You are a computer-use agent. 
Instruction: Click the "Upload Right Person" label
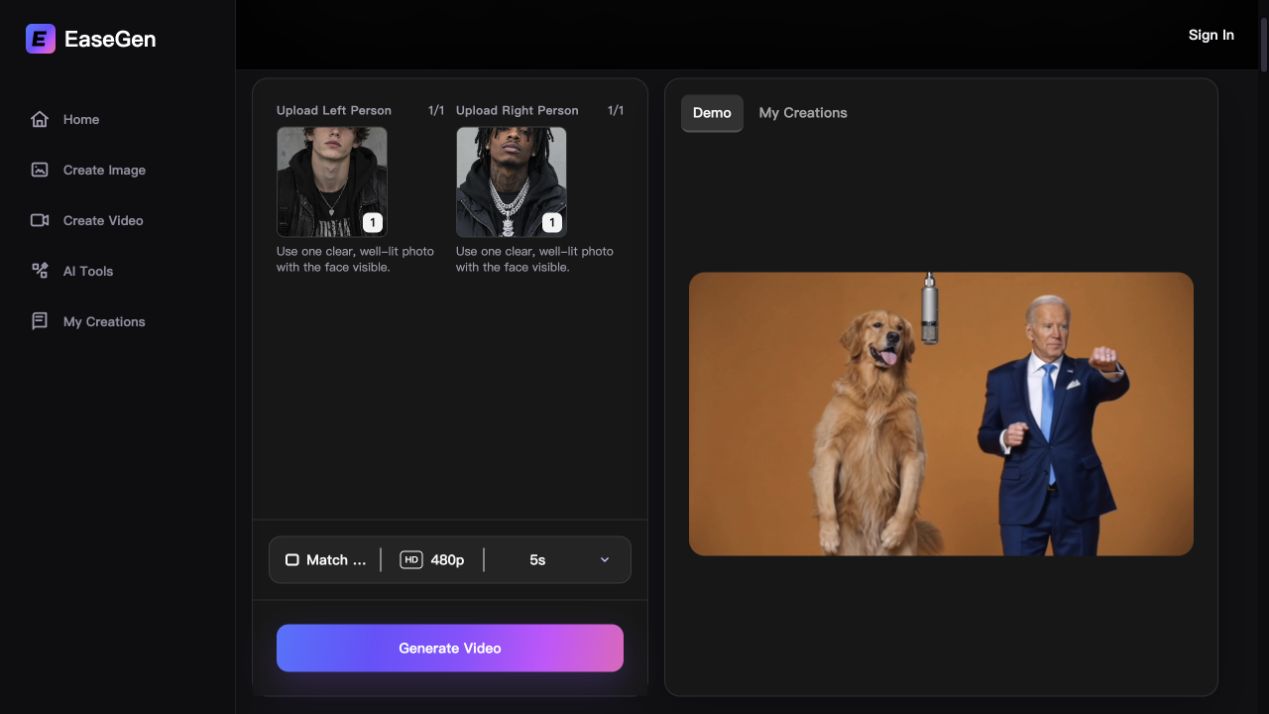click(x=517, y=111)
